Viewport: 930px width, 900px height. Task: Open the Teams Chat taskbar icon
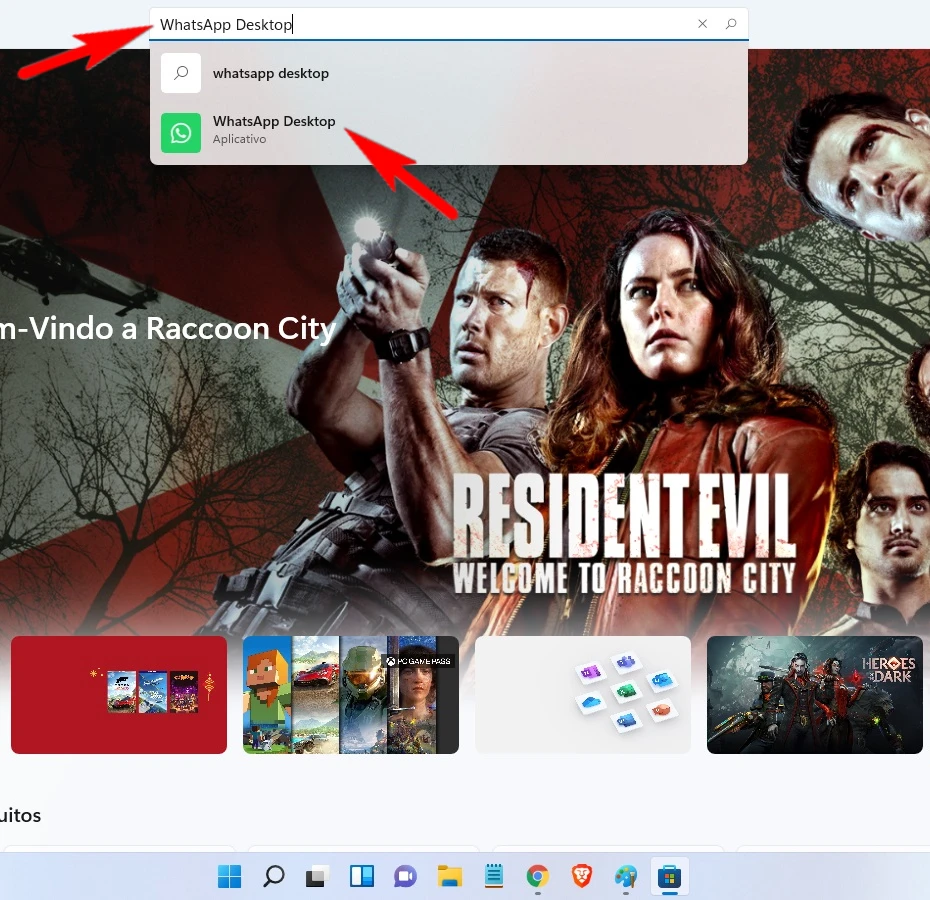point(405,876)
